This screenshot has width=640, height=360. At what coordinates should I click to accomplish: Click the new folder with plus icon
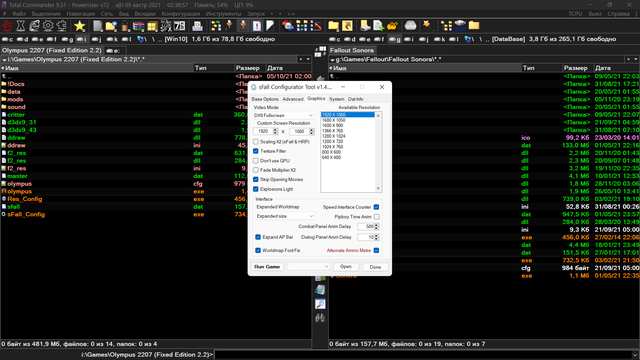tap(111, 26)
